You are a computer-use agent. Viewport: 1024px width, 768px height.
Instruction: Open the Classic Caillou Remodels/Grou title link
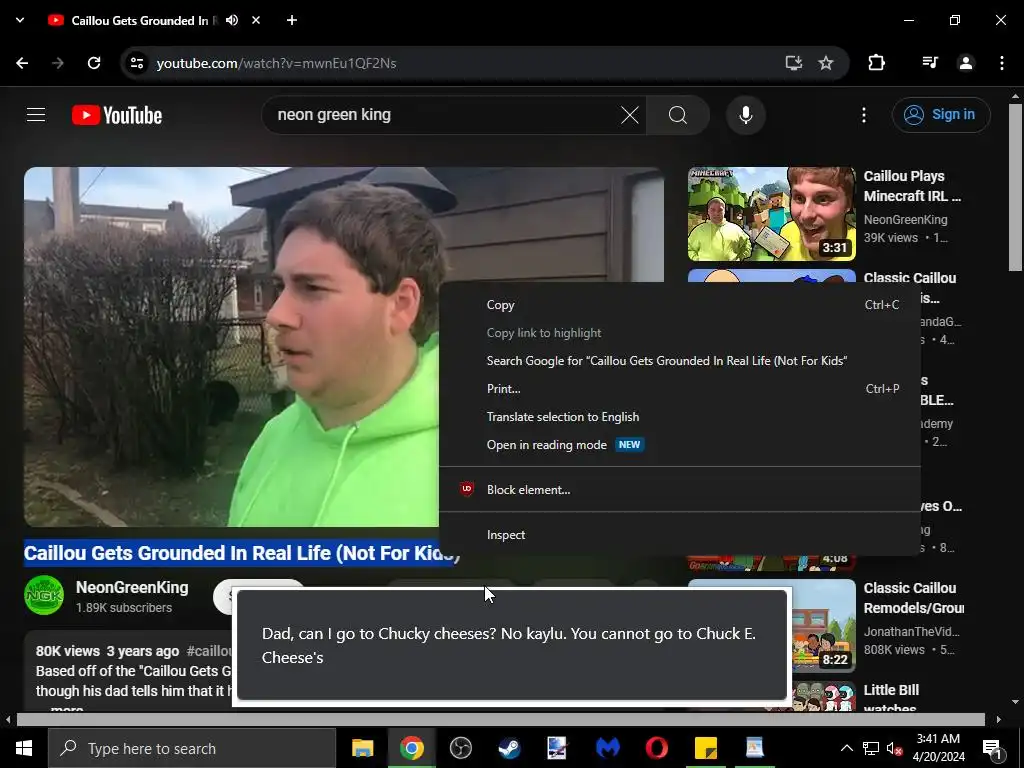point(913,598)
